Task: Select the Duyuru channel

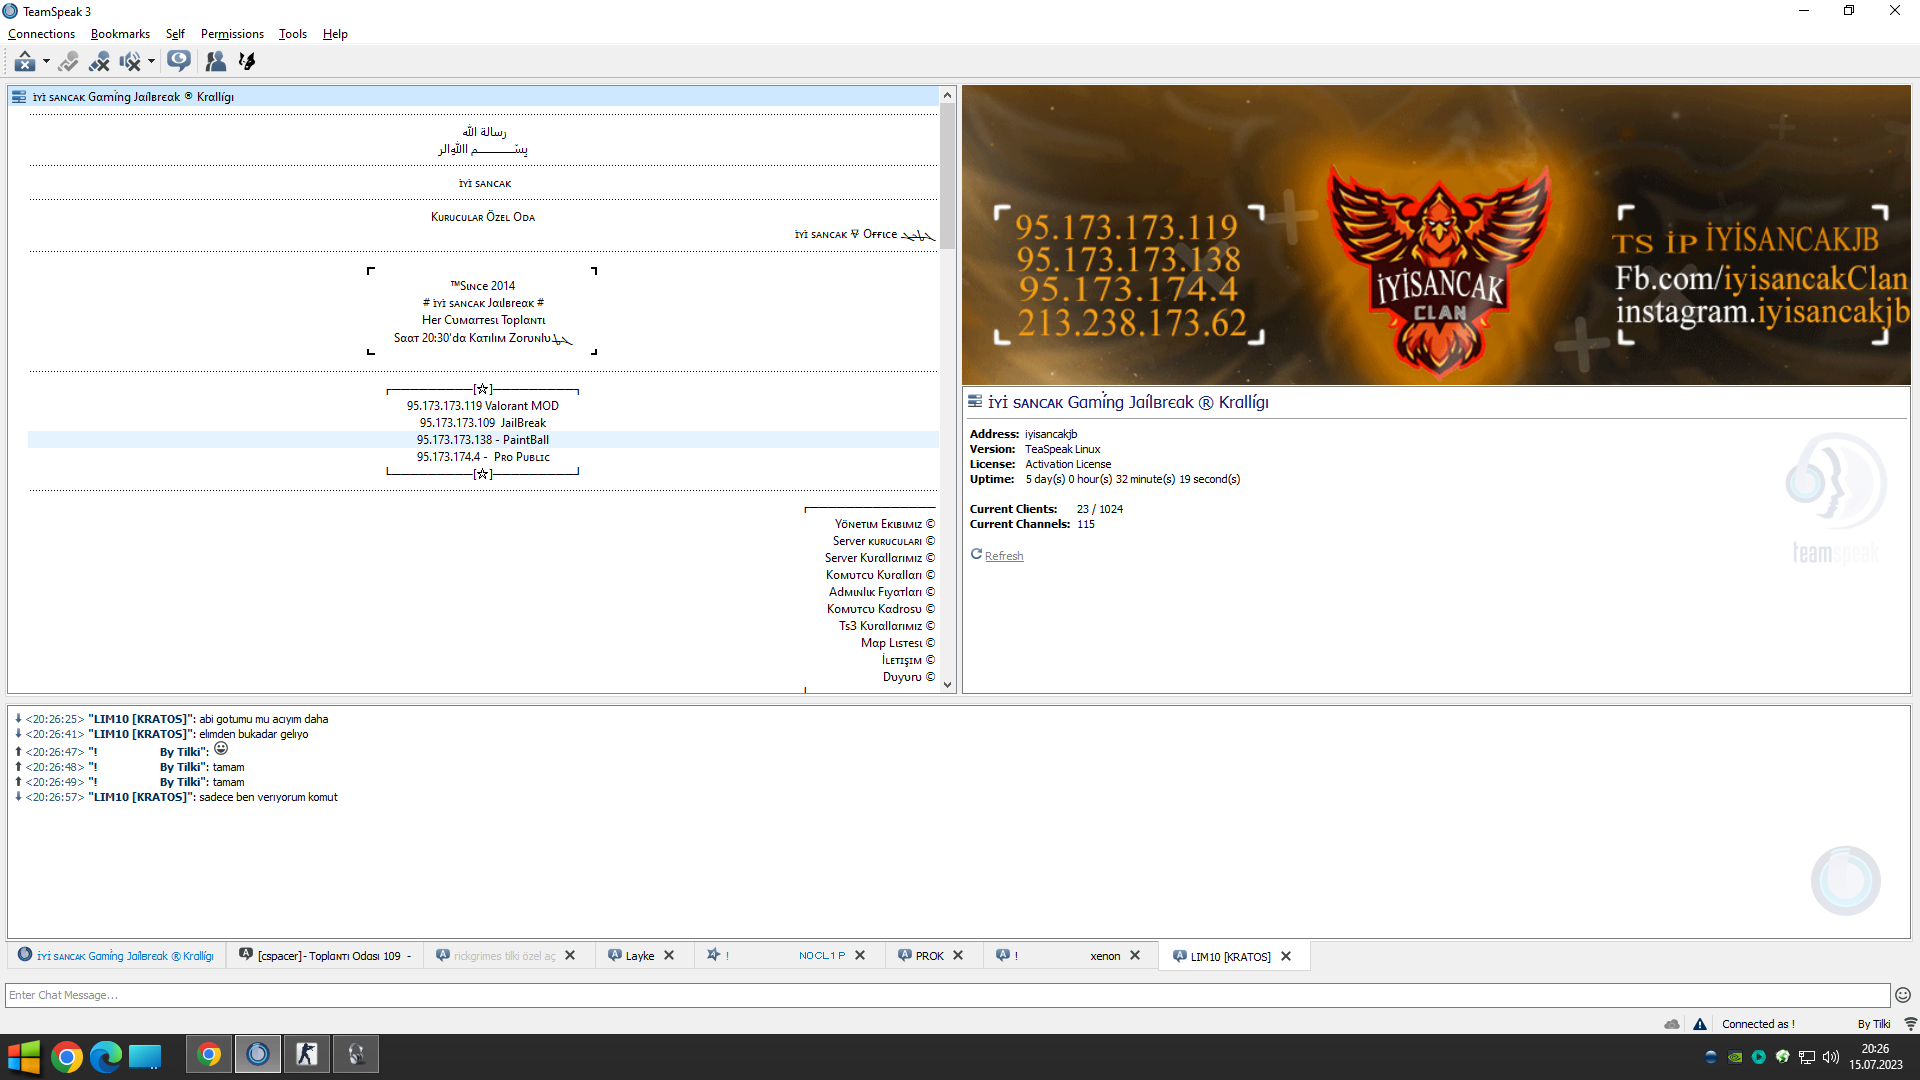Action: pos(483,677)
